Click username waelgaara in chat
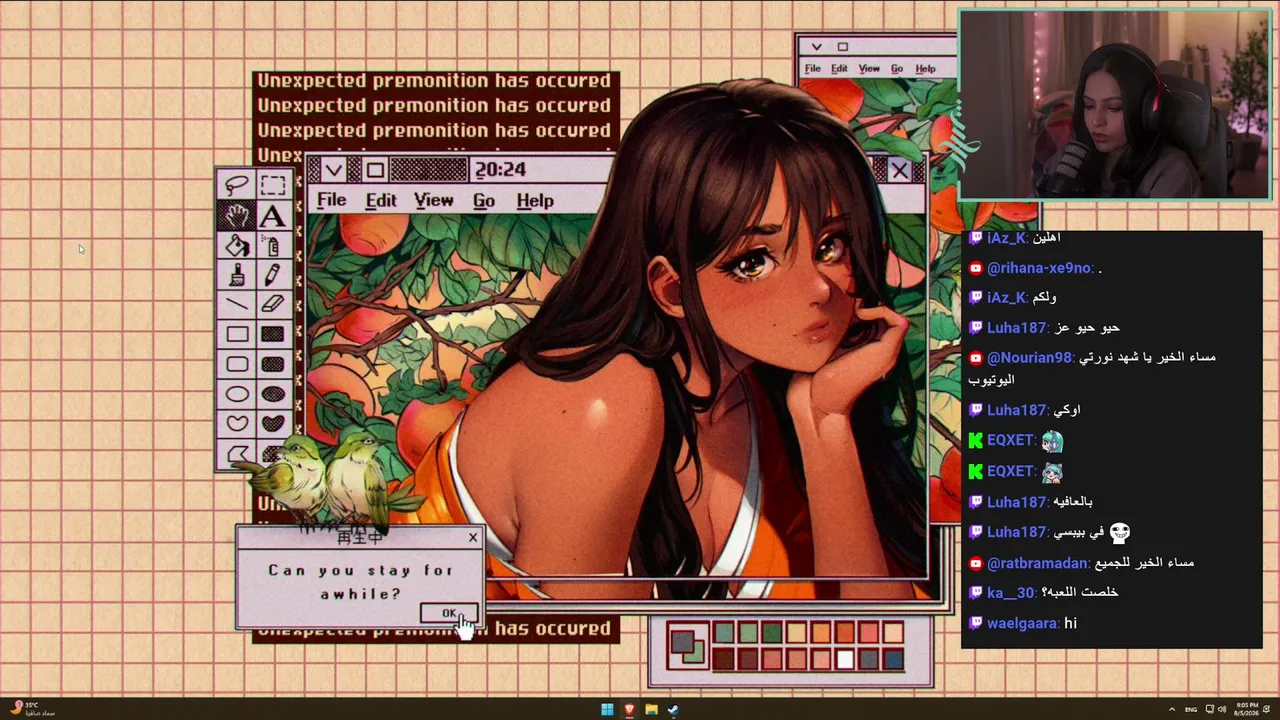1280x720 pixels. (x=1022, y=623)
